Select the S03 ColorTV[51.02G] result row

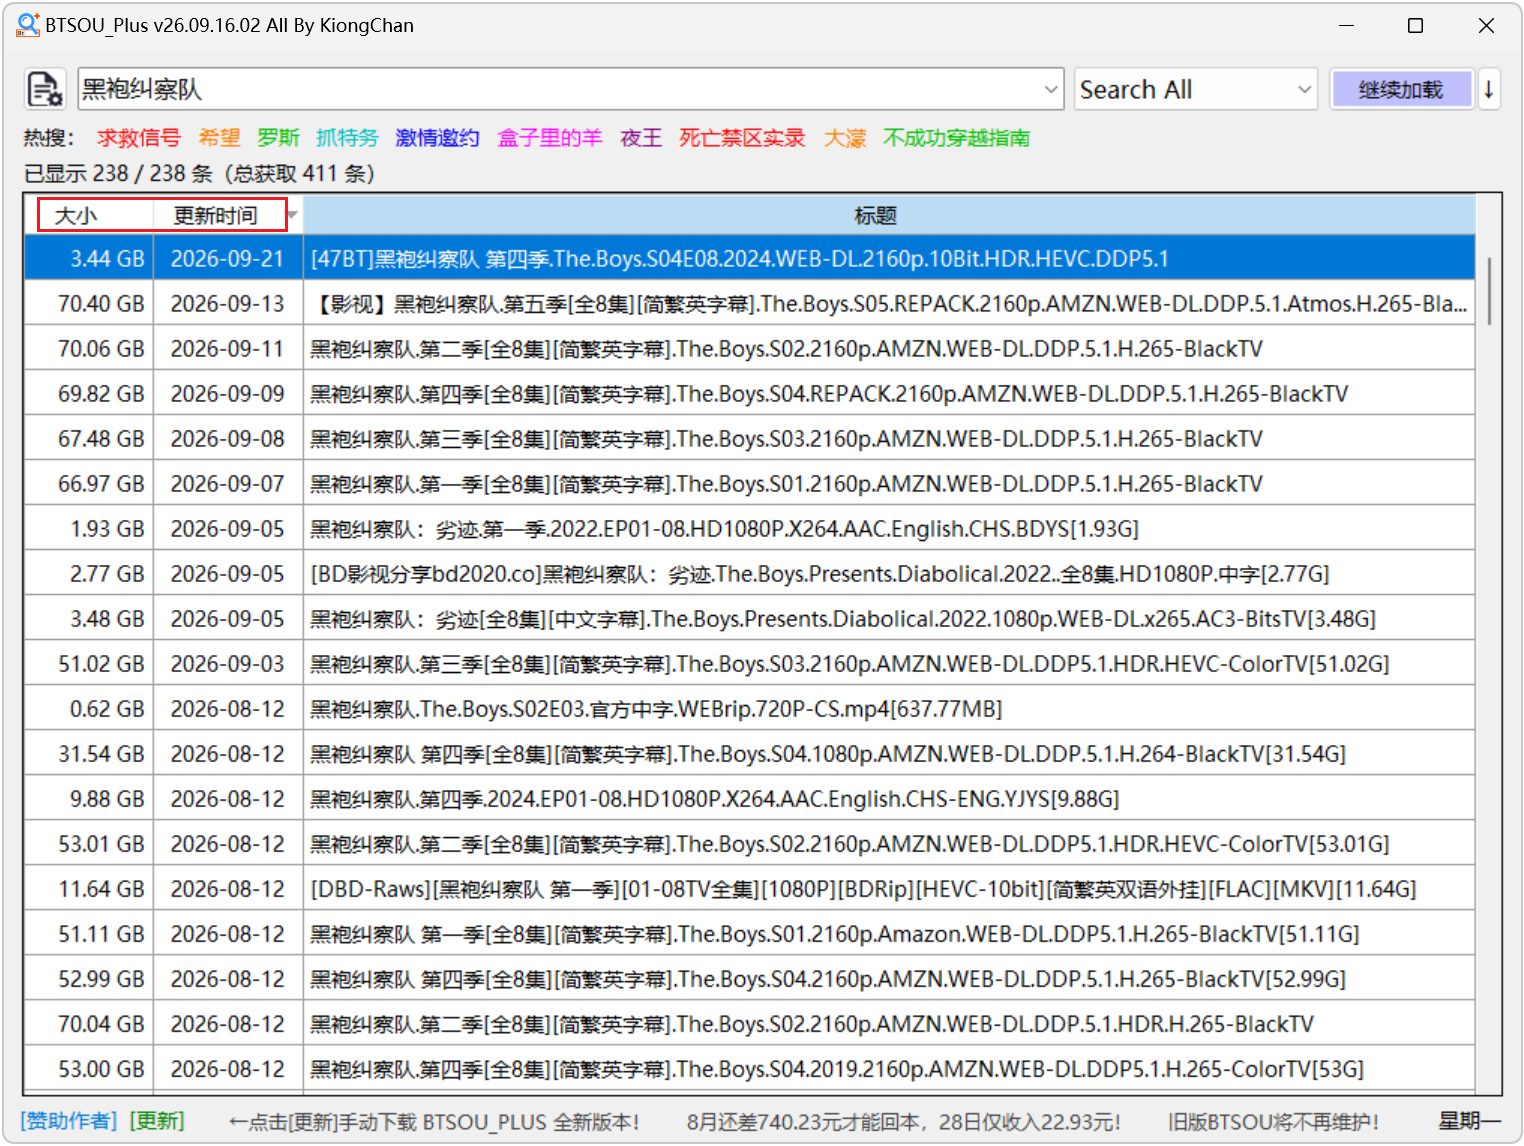749,663
